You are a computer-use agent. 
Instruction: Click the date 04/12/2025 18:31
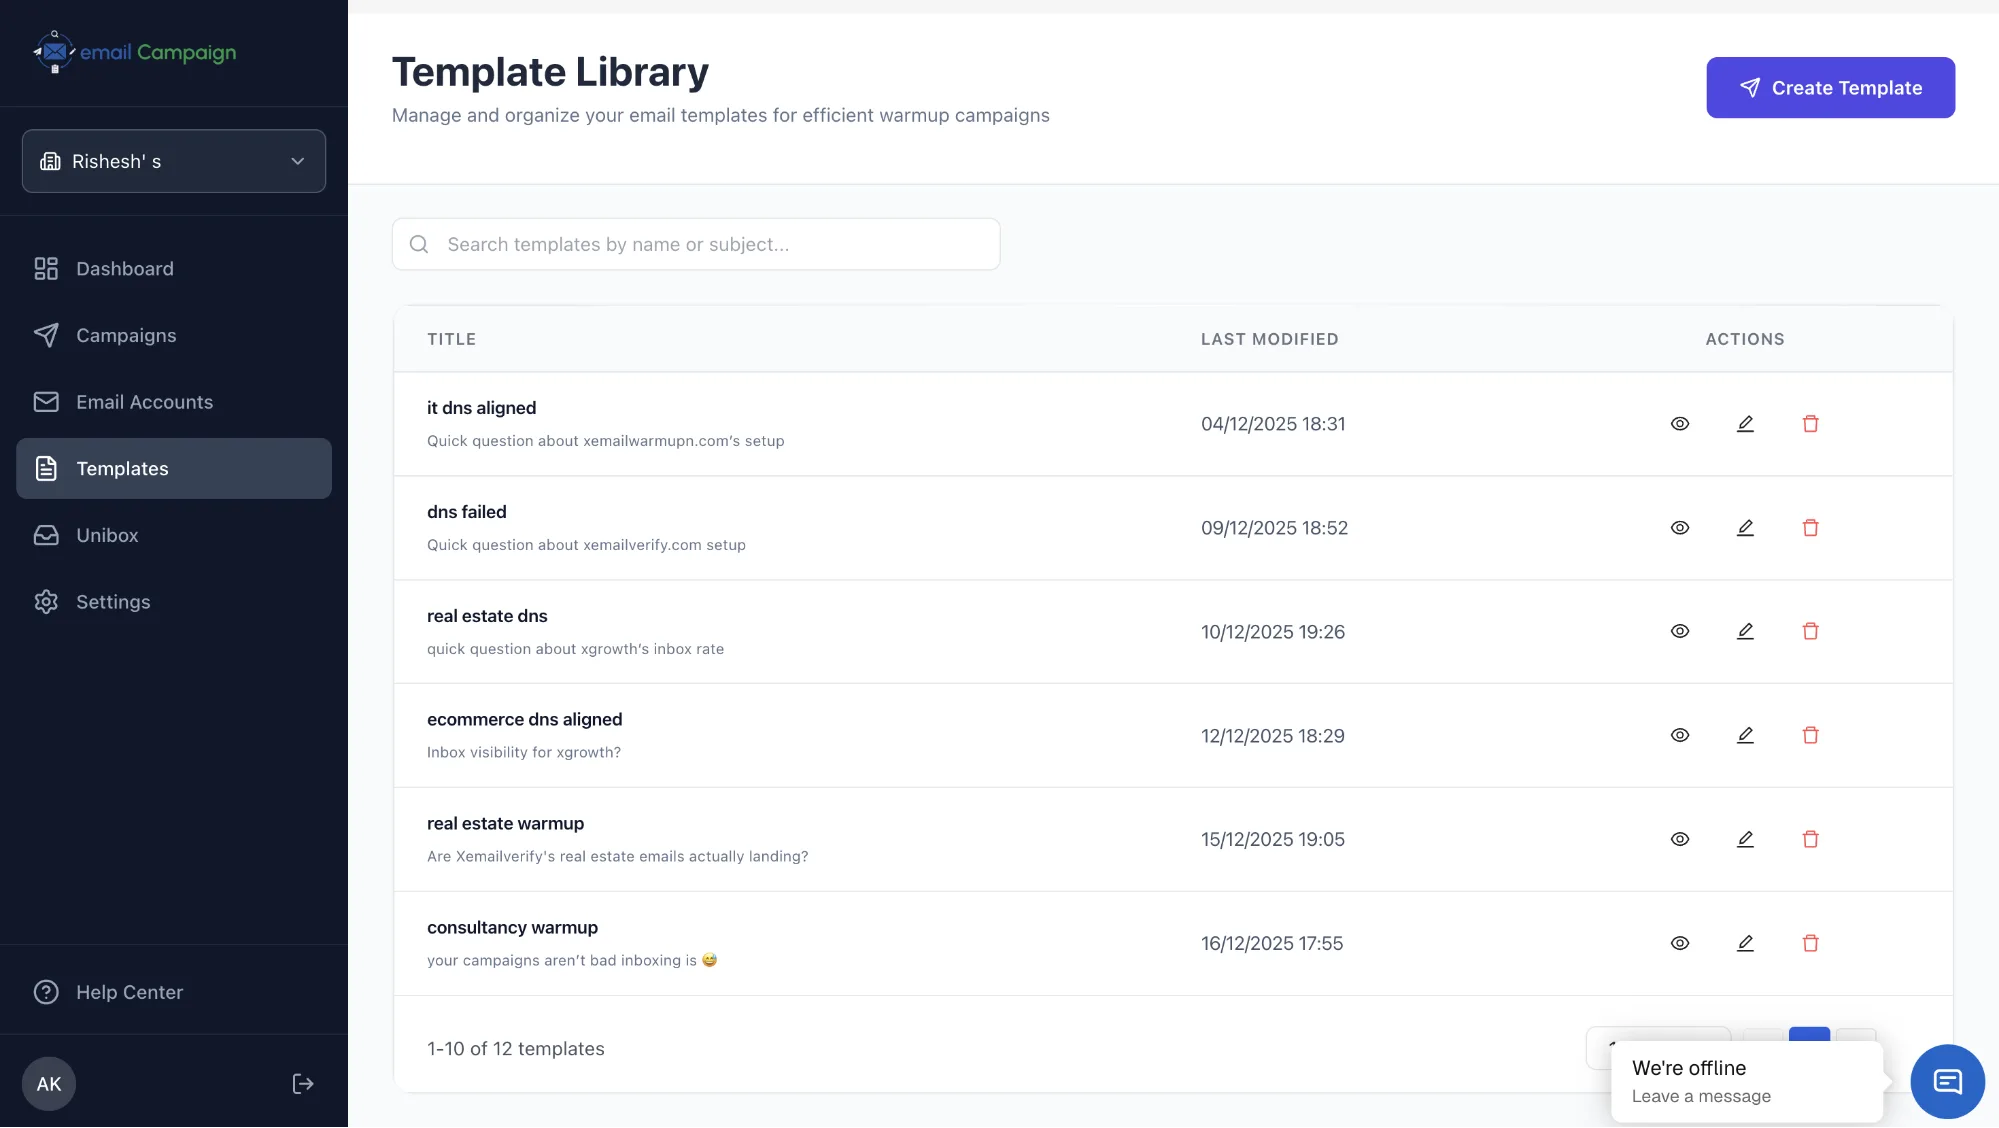(x=1273, y=424)
